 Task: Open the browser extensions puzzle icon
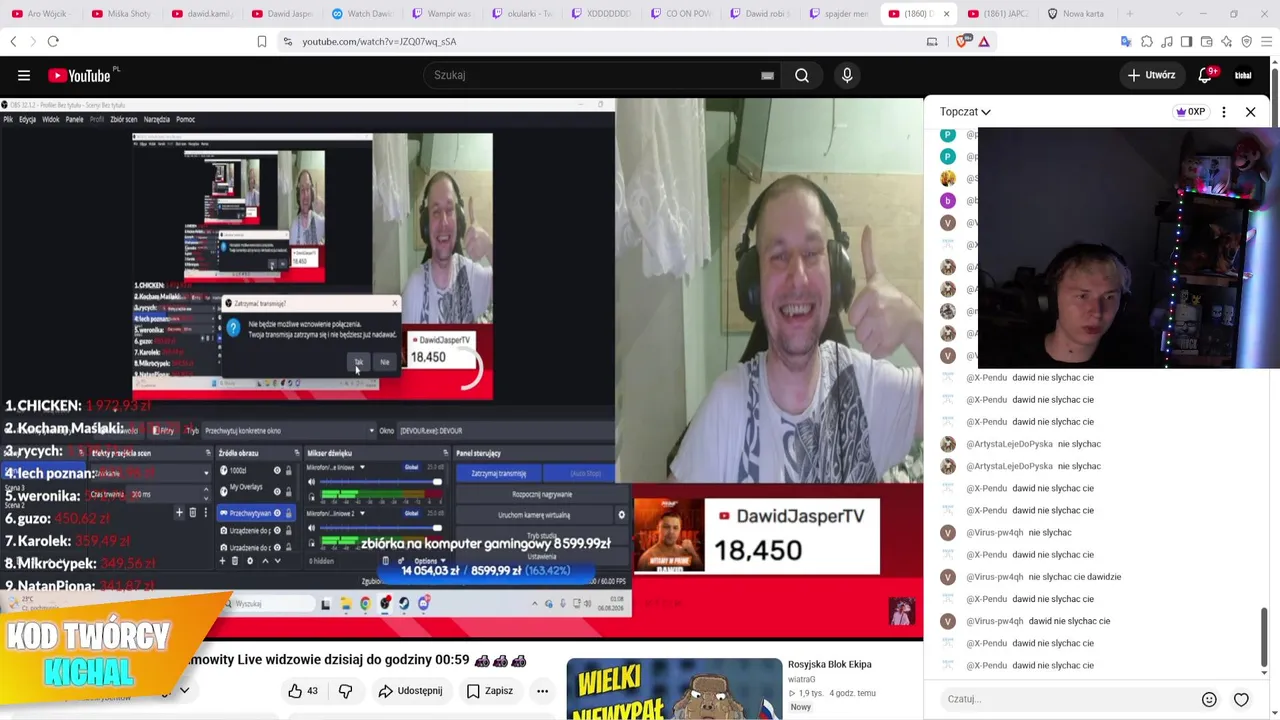coord(1146,41)
